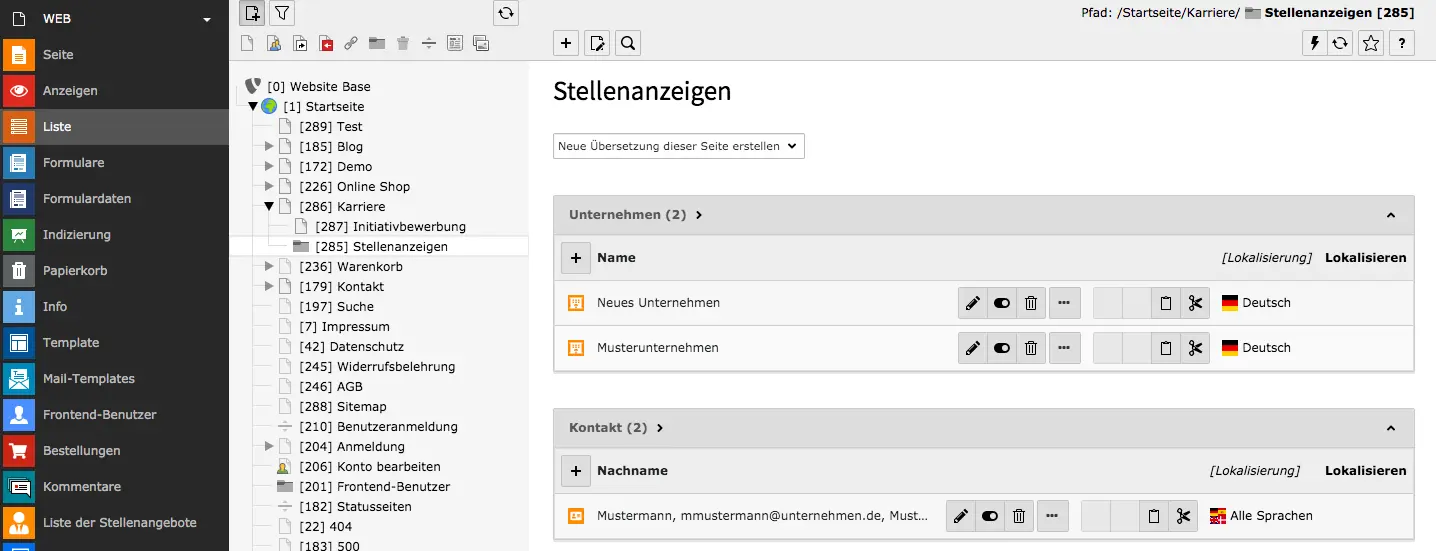The height and width of the screenshot is (551, 1436).
Task: Click the search magnifier in the toolbar
Action: 627,43
